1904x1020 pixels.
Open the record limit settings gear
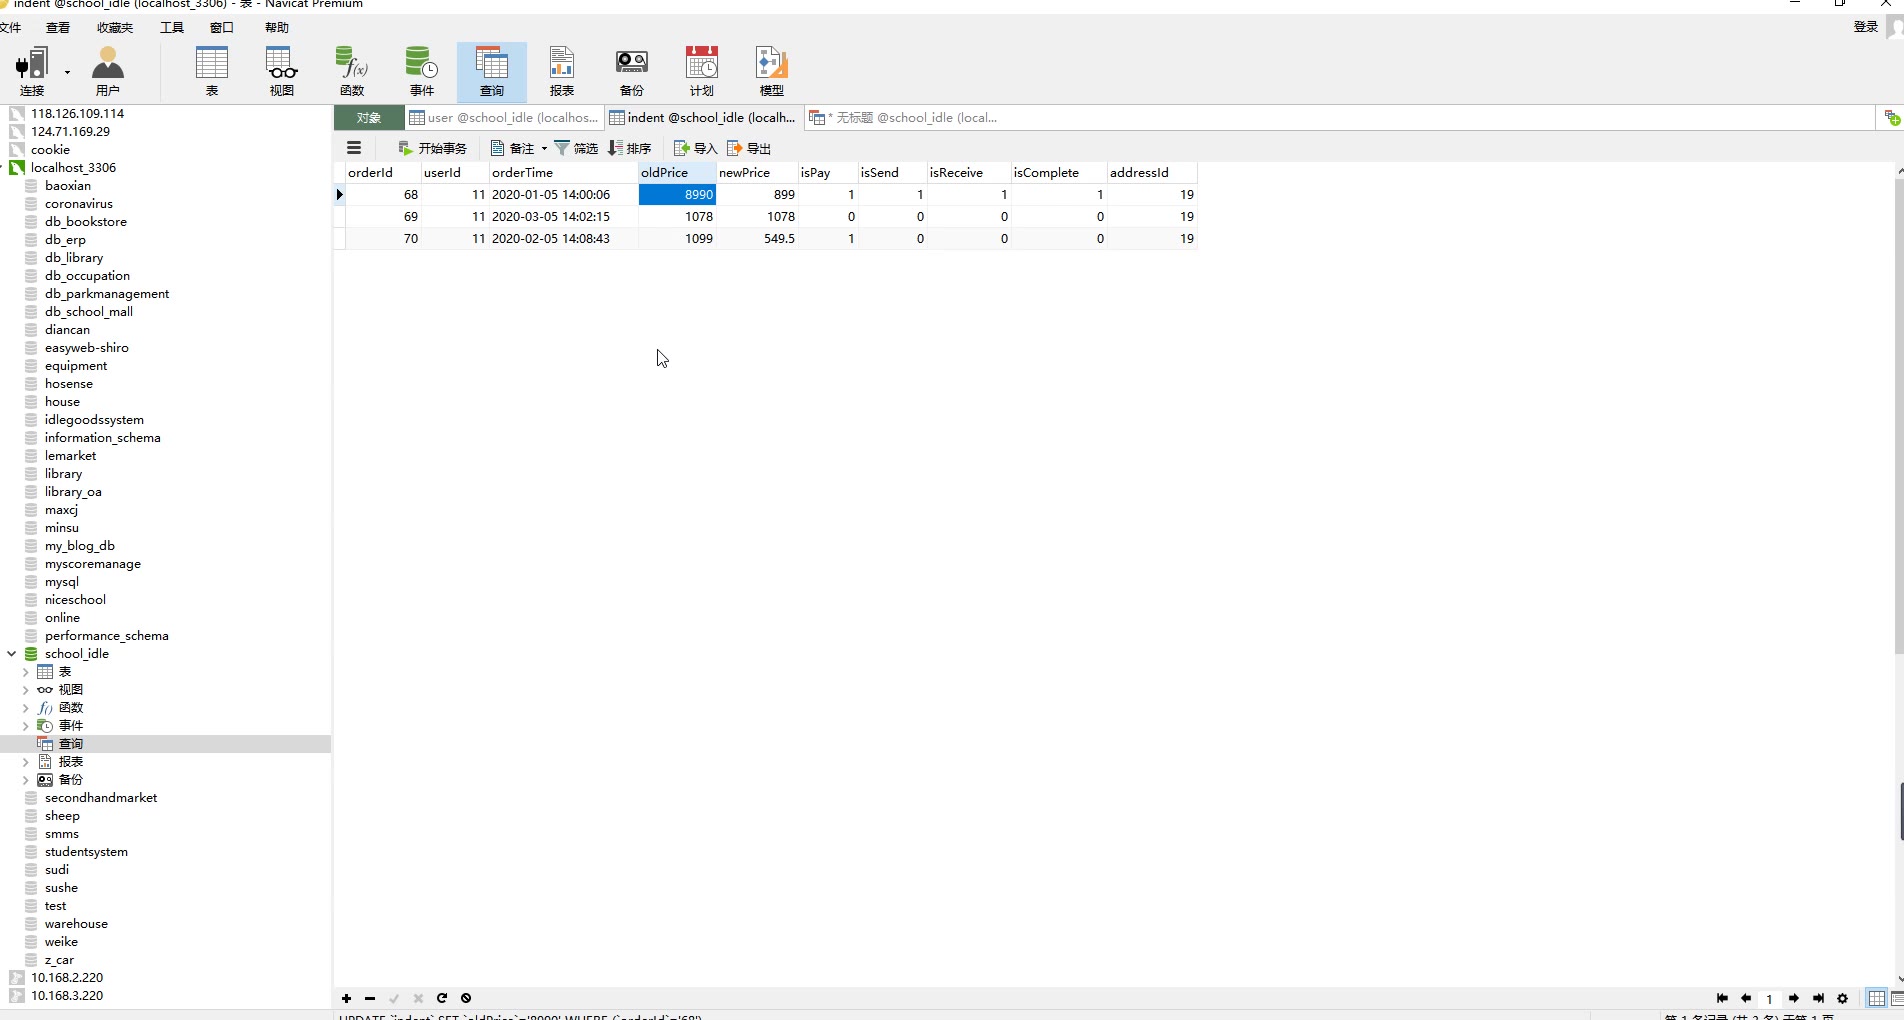point(1843,998)
